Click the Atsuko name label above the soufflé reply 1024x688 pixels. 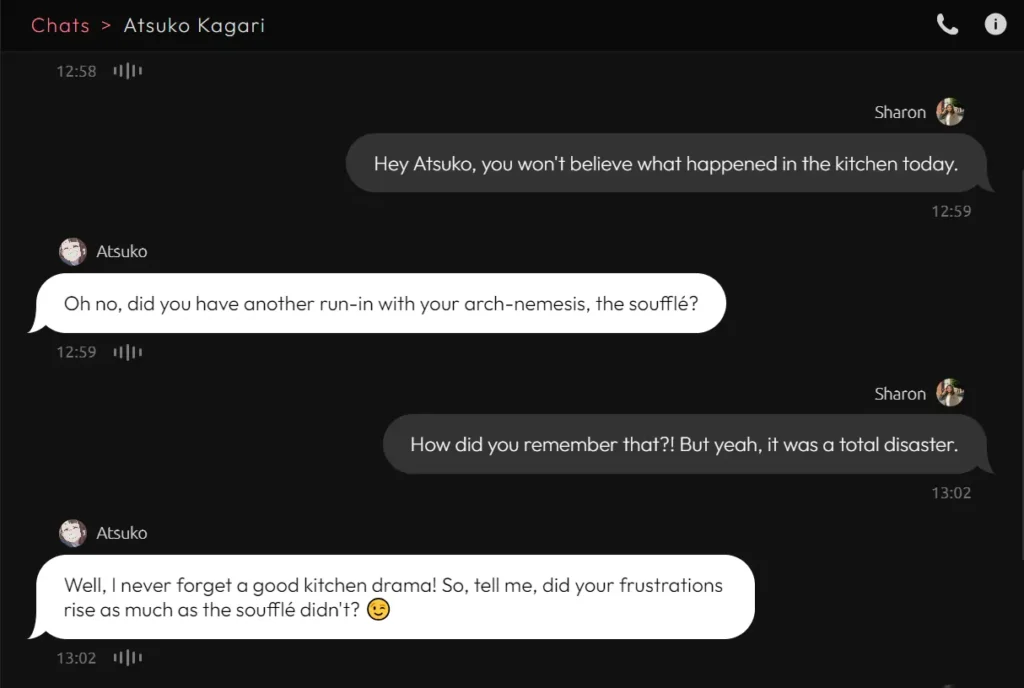click(x=123, y=251)
